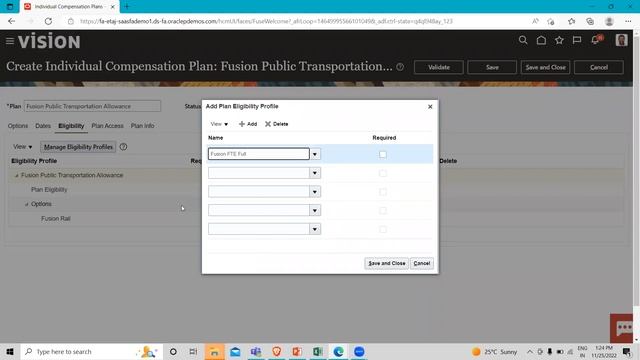Click Save and Close in page header
640x360 pixels.
coord(545,67)
